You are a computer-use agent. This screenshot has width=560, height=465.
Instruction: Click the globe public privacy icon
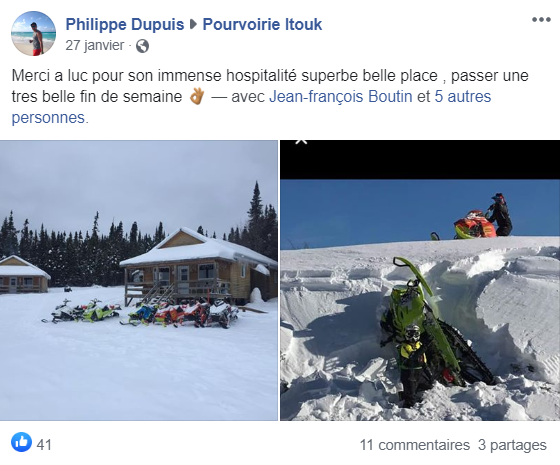pos(142,46)
